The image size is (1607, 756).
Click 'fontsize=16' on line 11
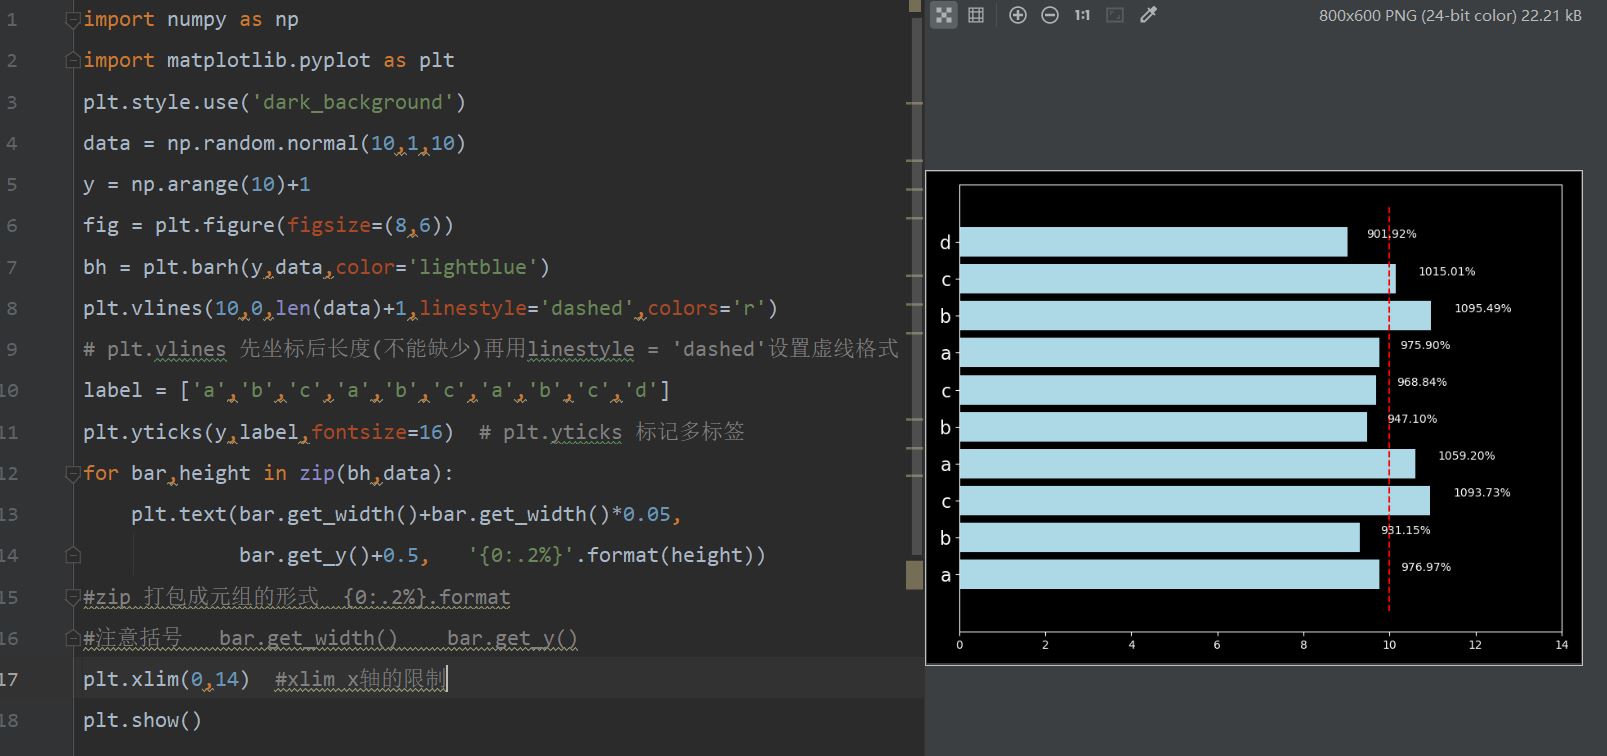(x=378, y=432)
